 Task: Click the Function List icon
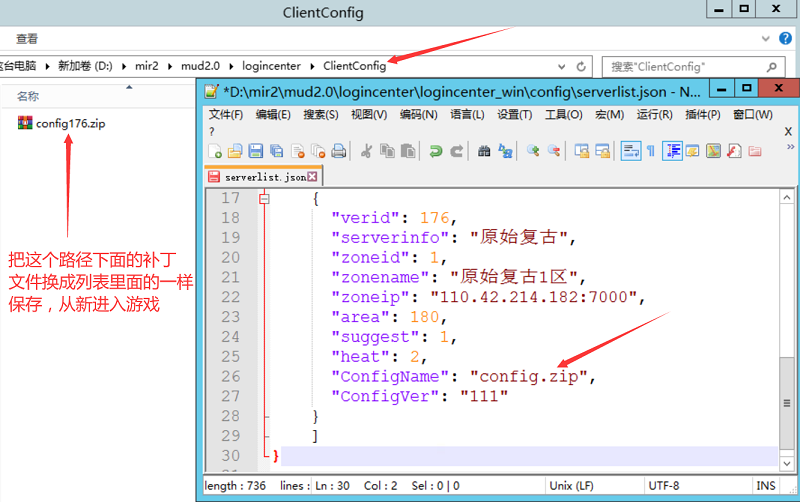(734, 151)
